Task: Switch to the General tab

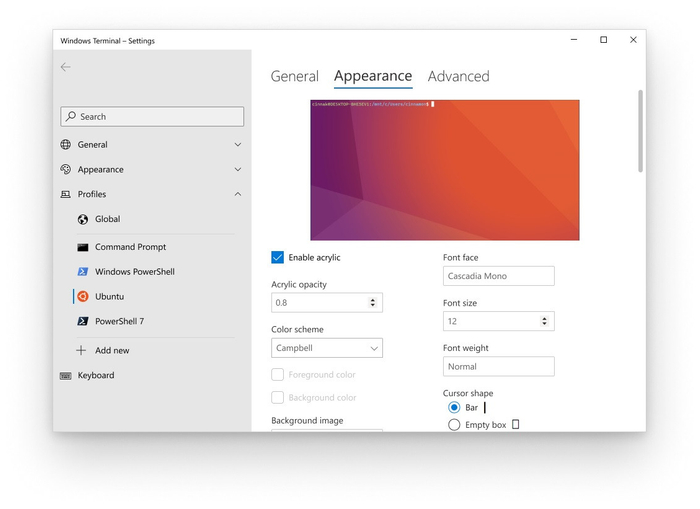Action: point(295,76)
